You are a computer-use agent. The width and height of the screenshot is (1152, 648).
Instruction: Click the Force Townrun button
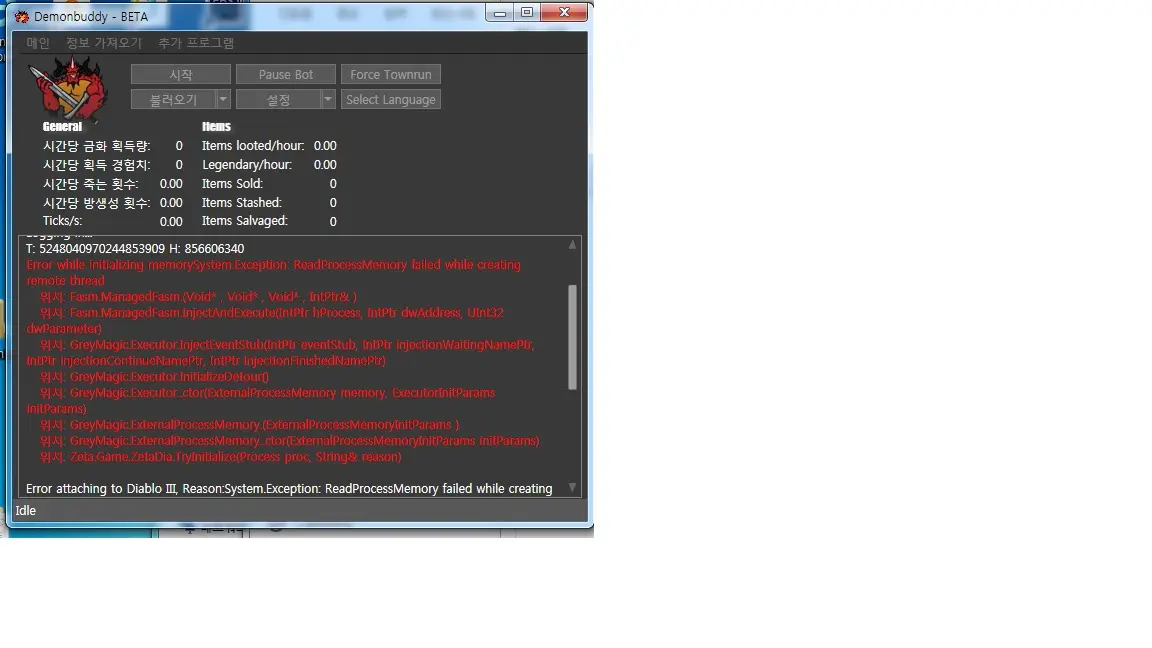click(x=391, y=74)
